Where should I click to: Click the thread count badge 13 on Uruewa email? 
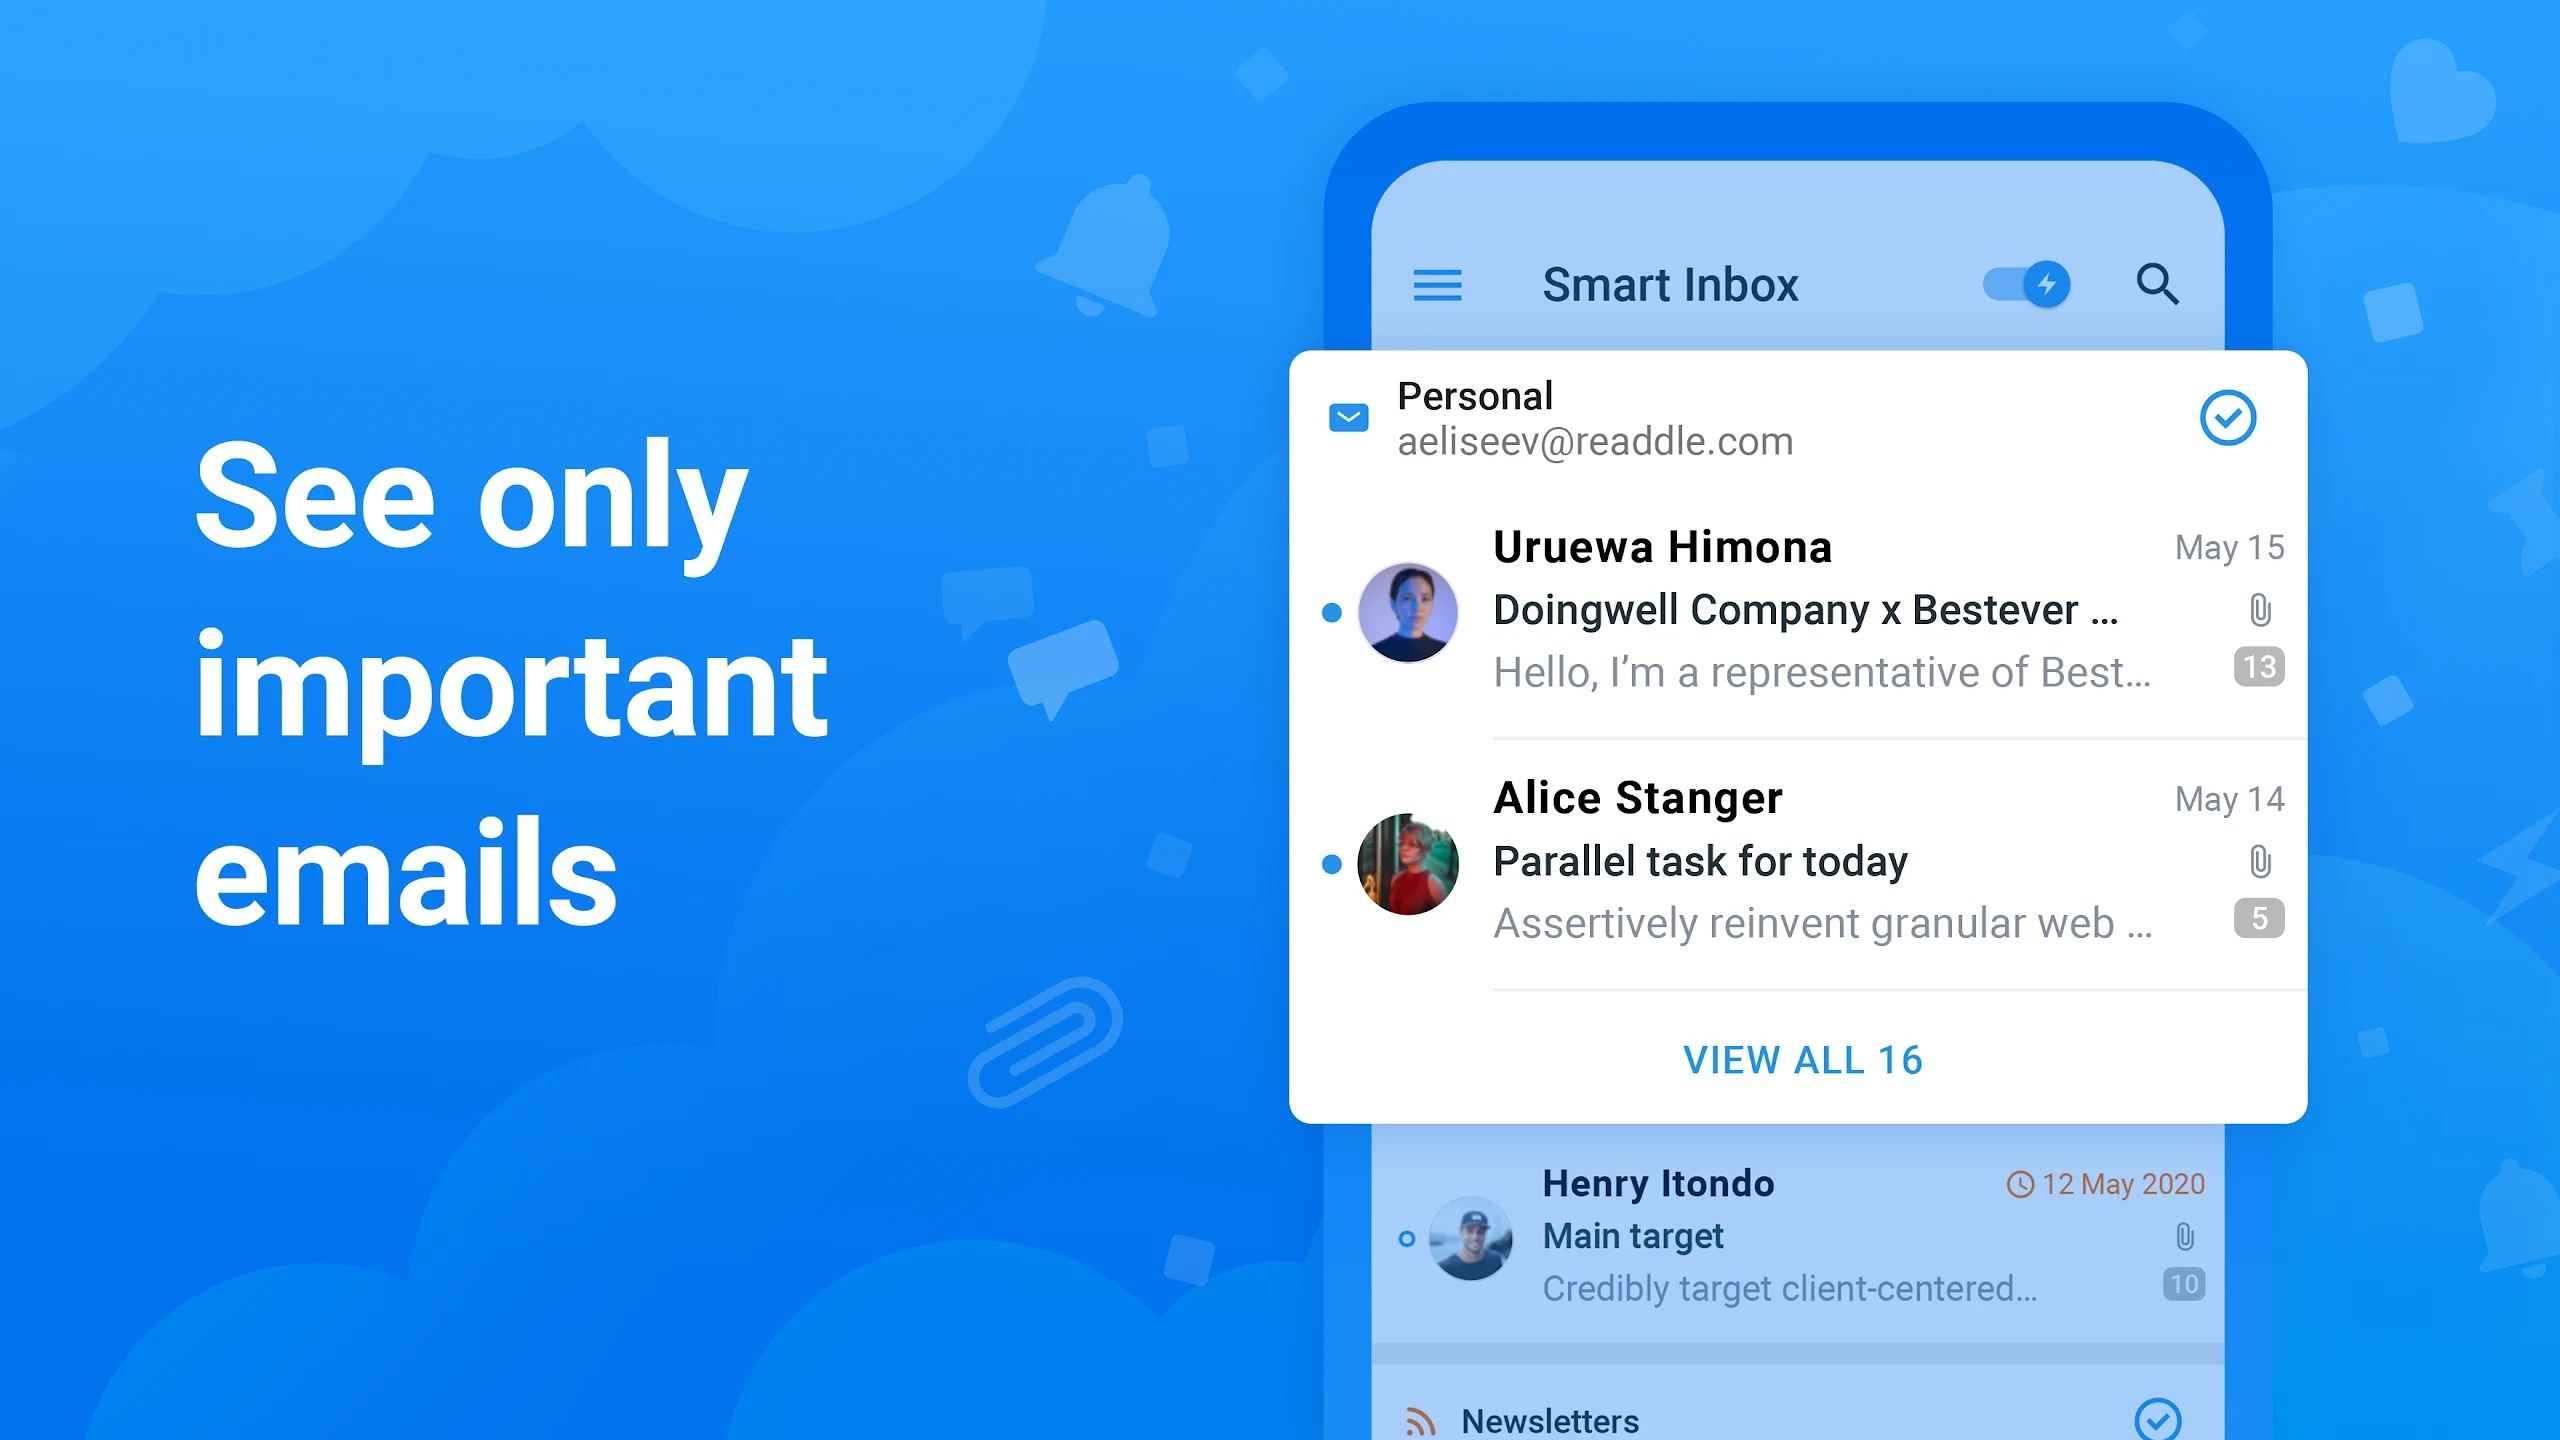[x=2258, y=668]
